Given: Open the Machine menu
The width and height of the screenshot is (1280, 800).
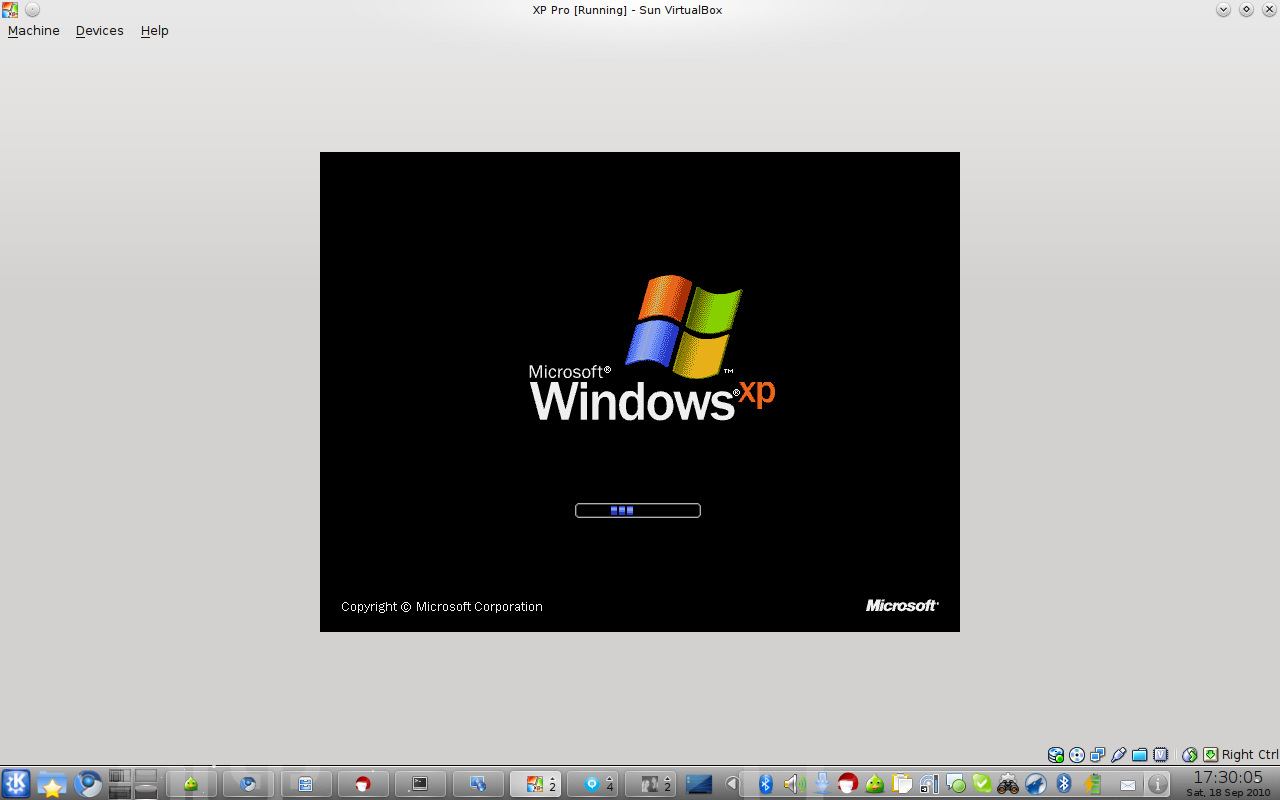Looking at the screenshot, I should [x=33, y=31].
